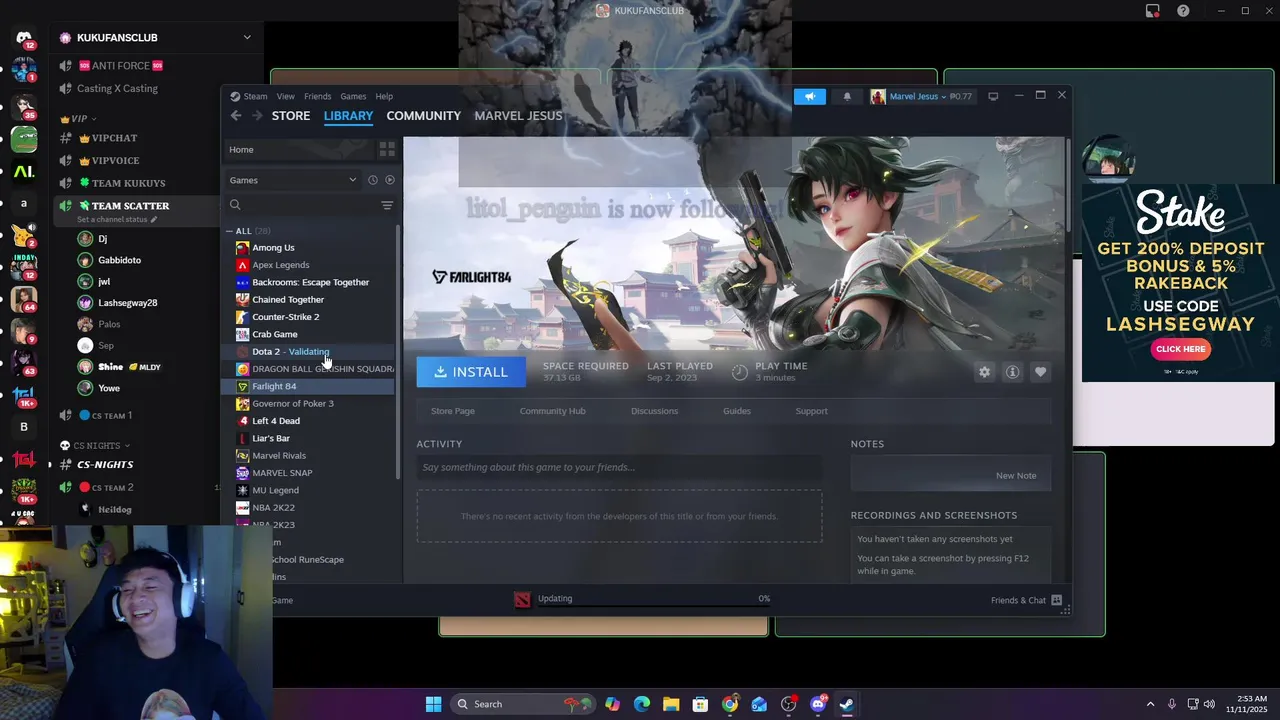Expand the Games collection dropdown

[x=293, y=180]
